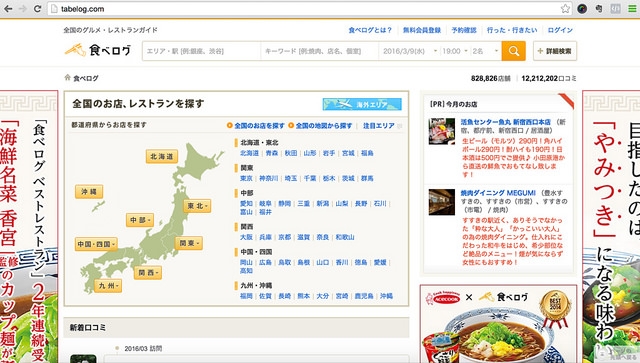Click the 活魚センター魚丸 restaurant thumbnail

(x=442, y=131)
